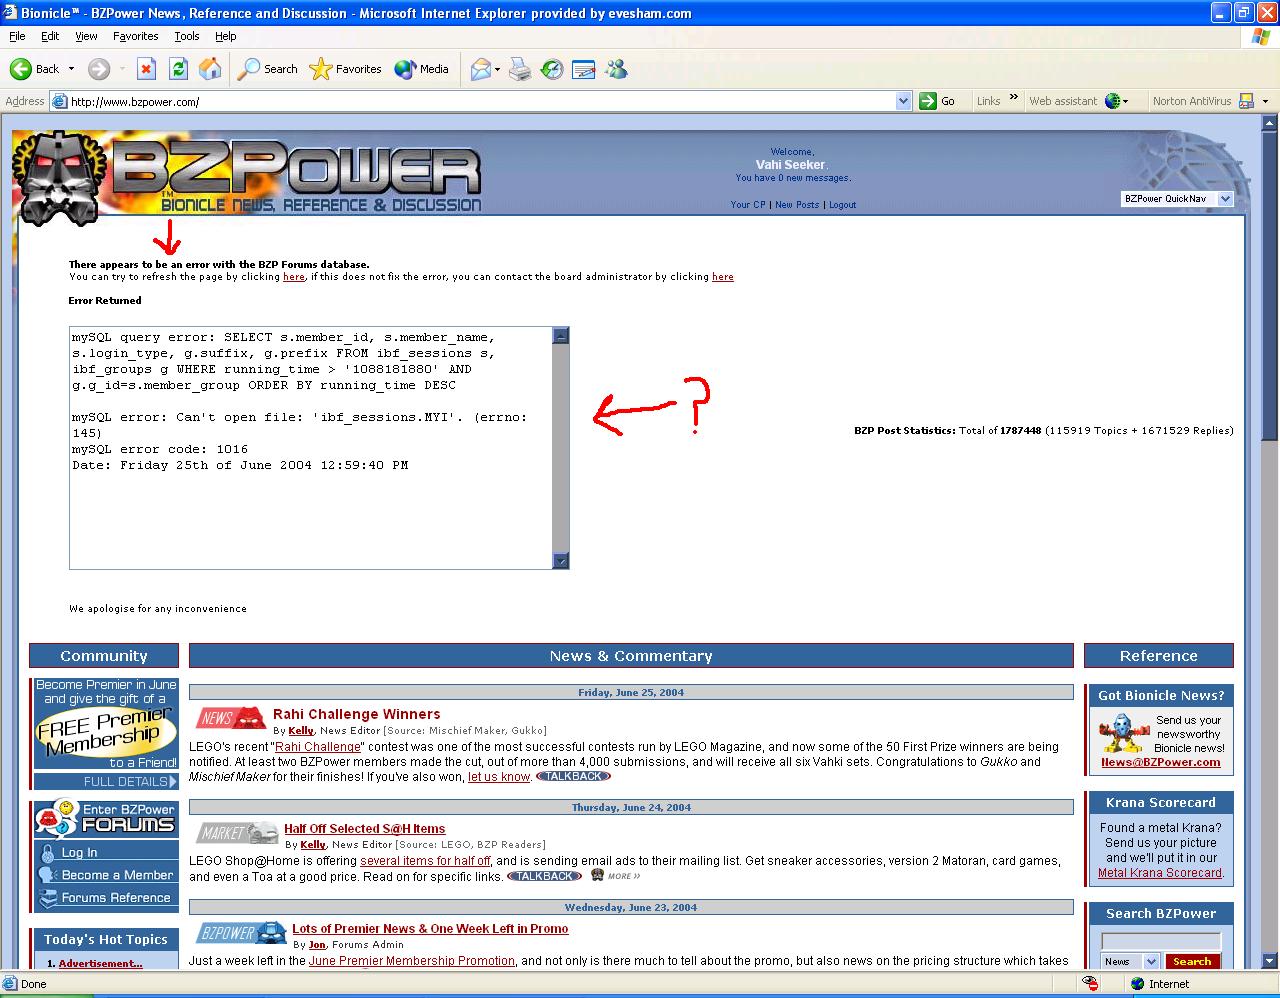
Task: Open the Favorites menu
Action: tap(135, 36)
